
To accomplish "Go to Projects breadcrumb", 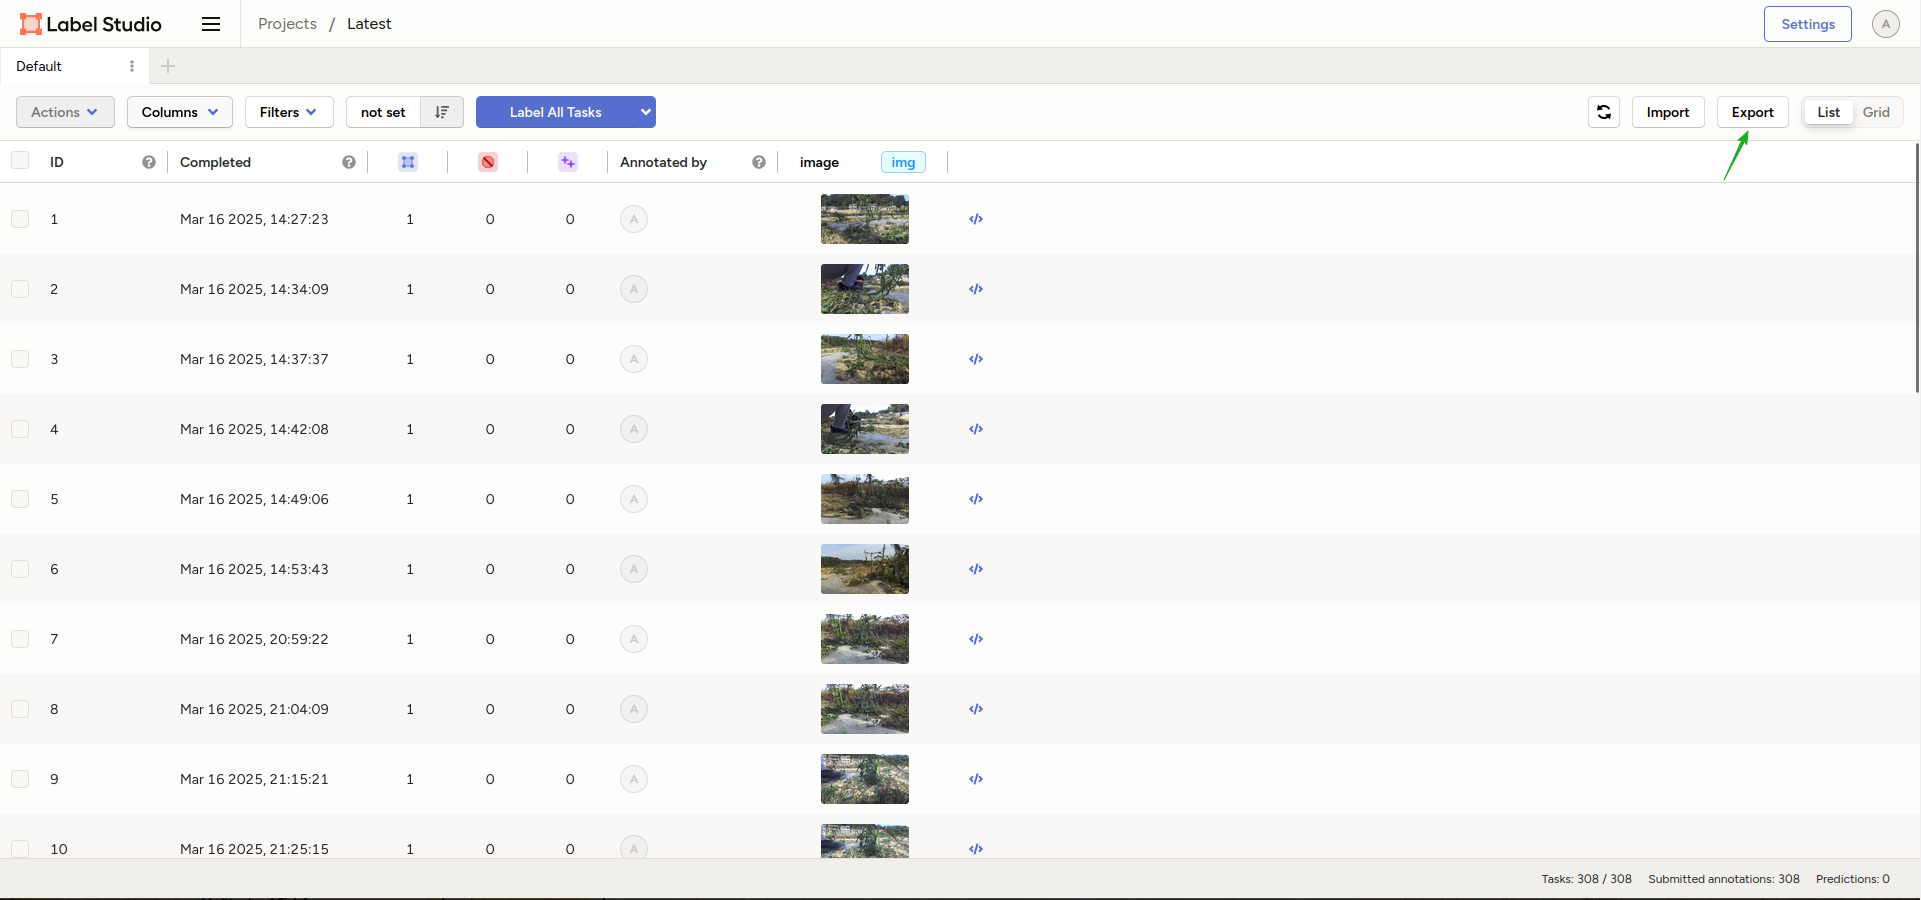I will click(287, 24).
